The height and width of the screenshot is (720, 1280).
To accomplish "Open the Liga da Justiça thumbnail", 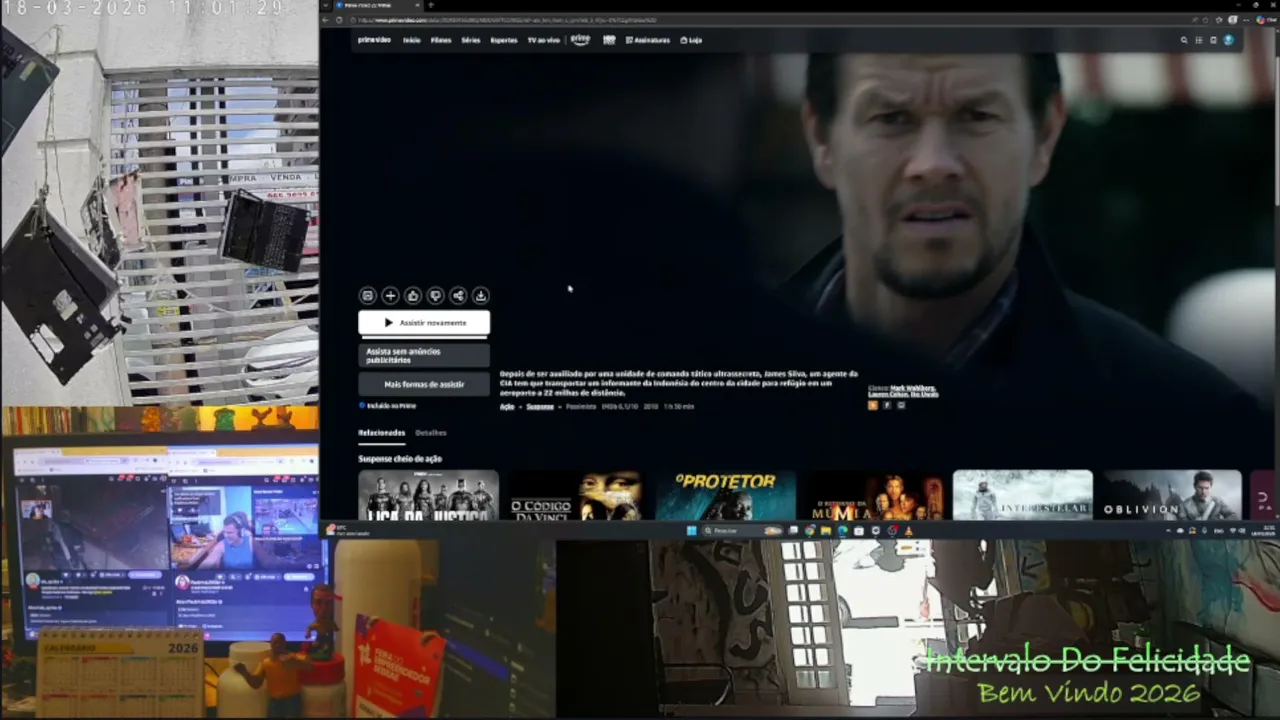I will 428,495.
